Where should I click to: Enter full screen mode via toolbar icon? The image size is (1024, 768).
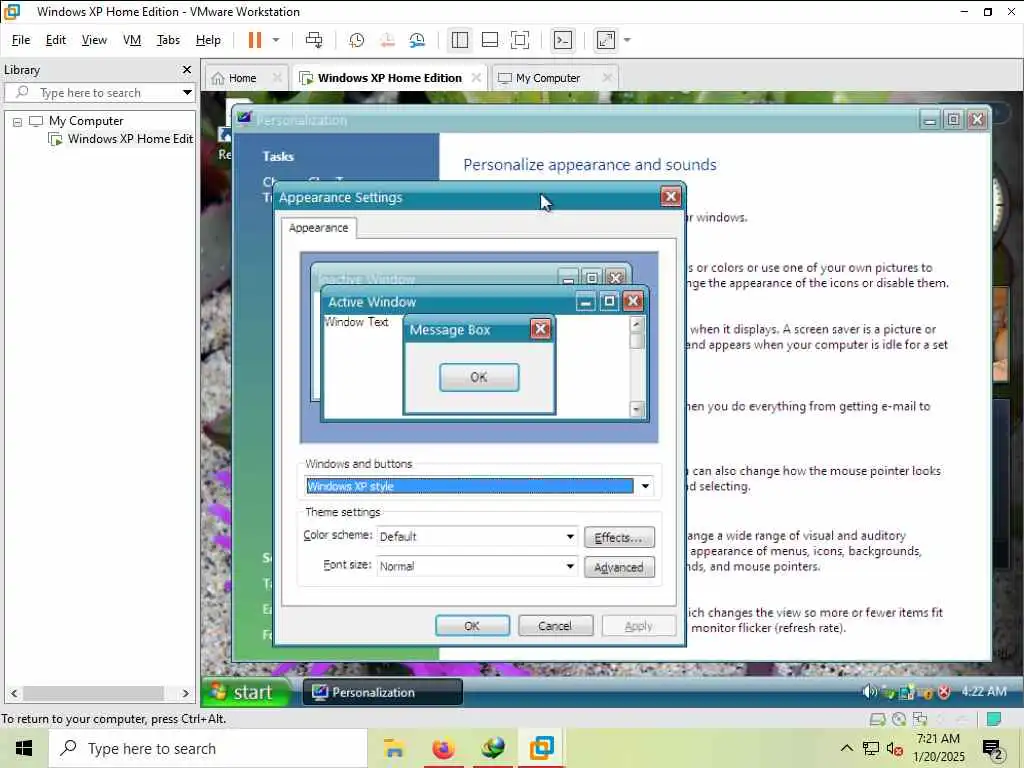click(x=520, y=40)
